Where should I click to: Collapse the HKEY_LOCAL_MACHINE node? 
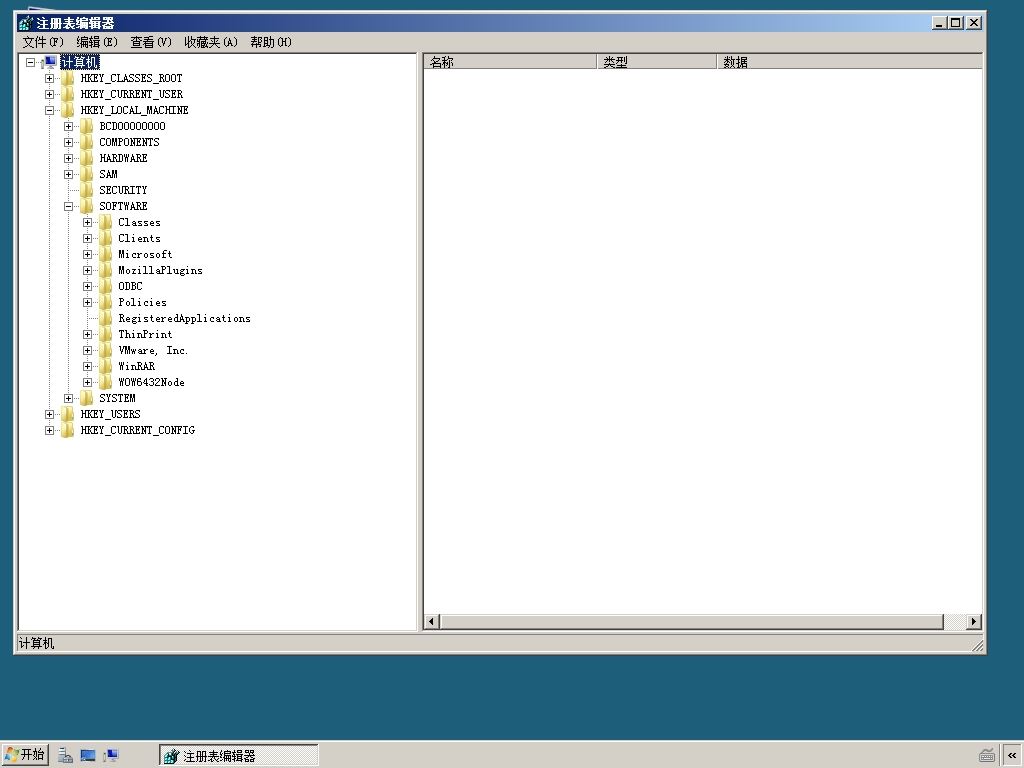pos(49,110)
